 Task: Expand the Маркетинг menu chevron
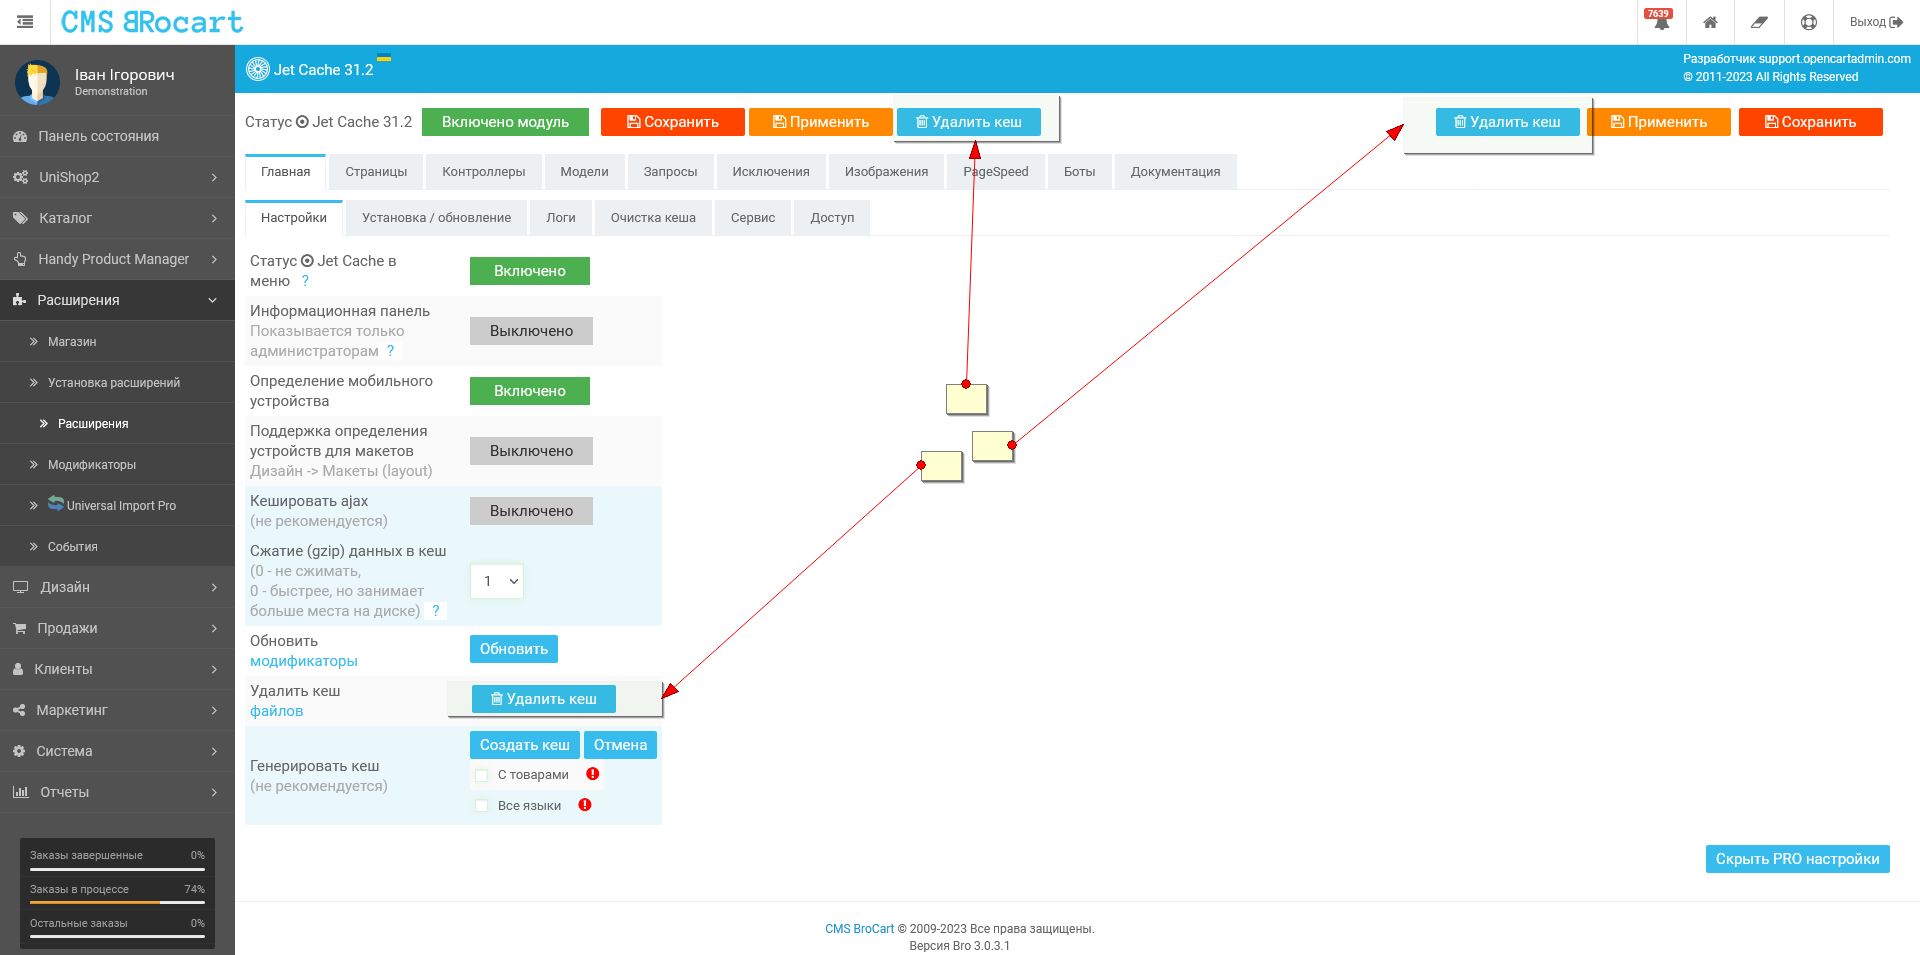214,710
